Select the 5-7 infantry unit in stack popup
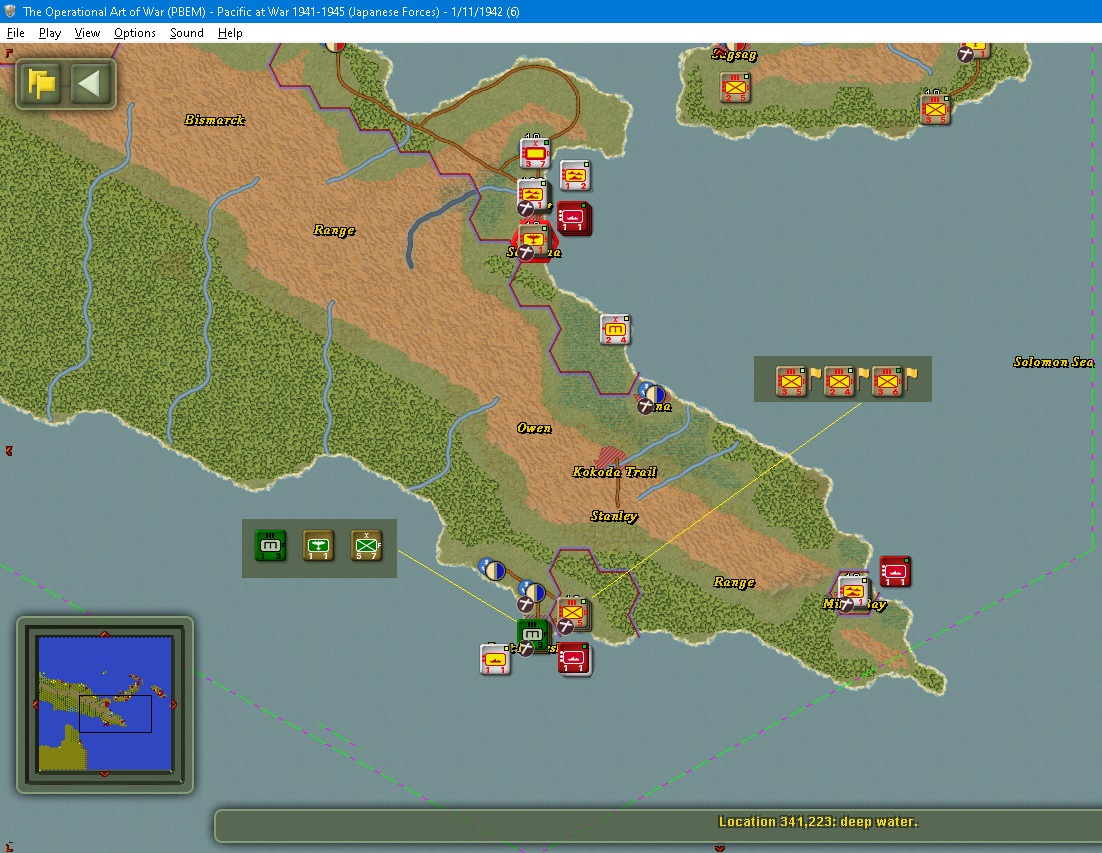The height and width of the screenshot is (853, 1102). pyautogui.click(x=366, y=546)
